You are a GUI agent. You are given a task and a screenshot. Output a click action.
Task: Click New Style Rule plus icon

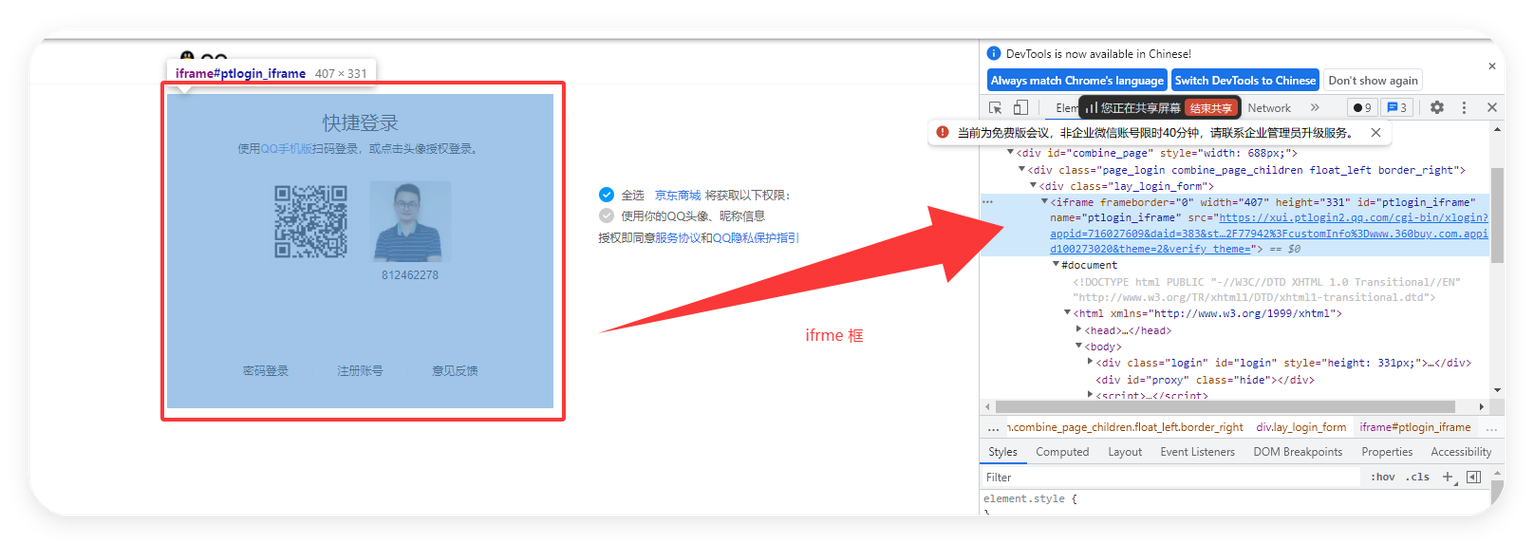[x=1447, y=477]
